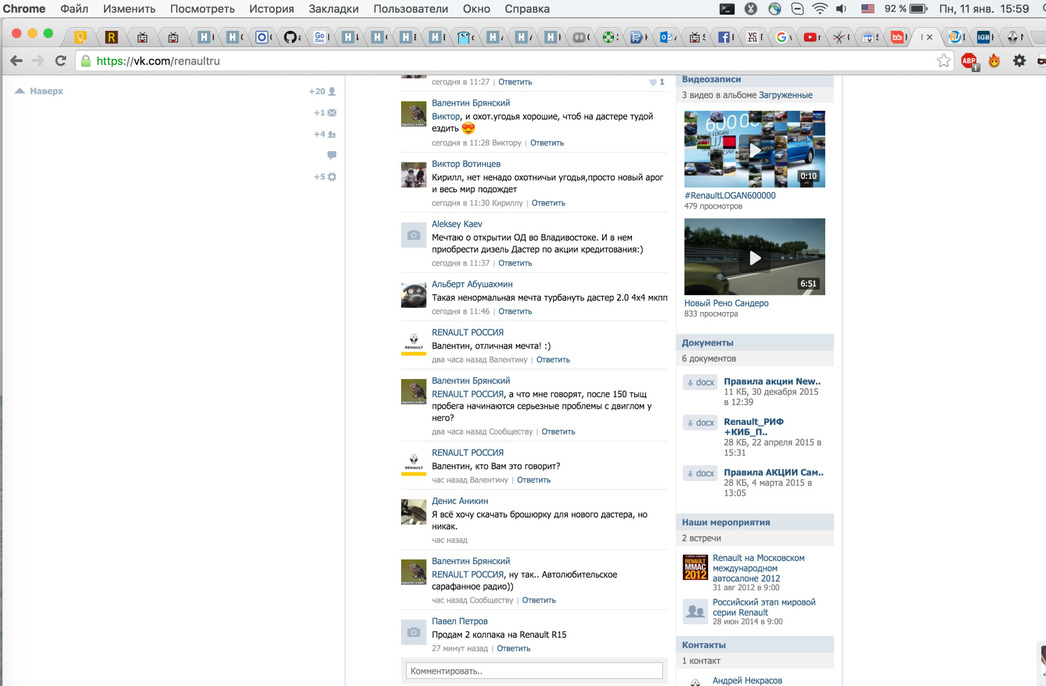Open Денис Аникин's profile link
This screenshot has width=1046, height=686.
tap(460, 501)
